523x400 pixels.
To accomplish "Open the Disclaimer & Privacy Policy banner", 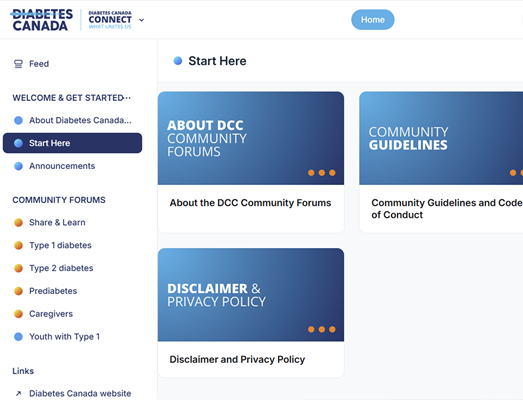I will 251,295.
